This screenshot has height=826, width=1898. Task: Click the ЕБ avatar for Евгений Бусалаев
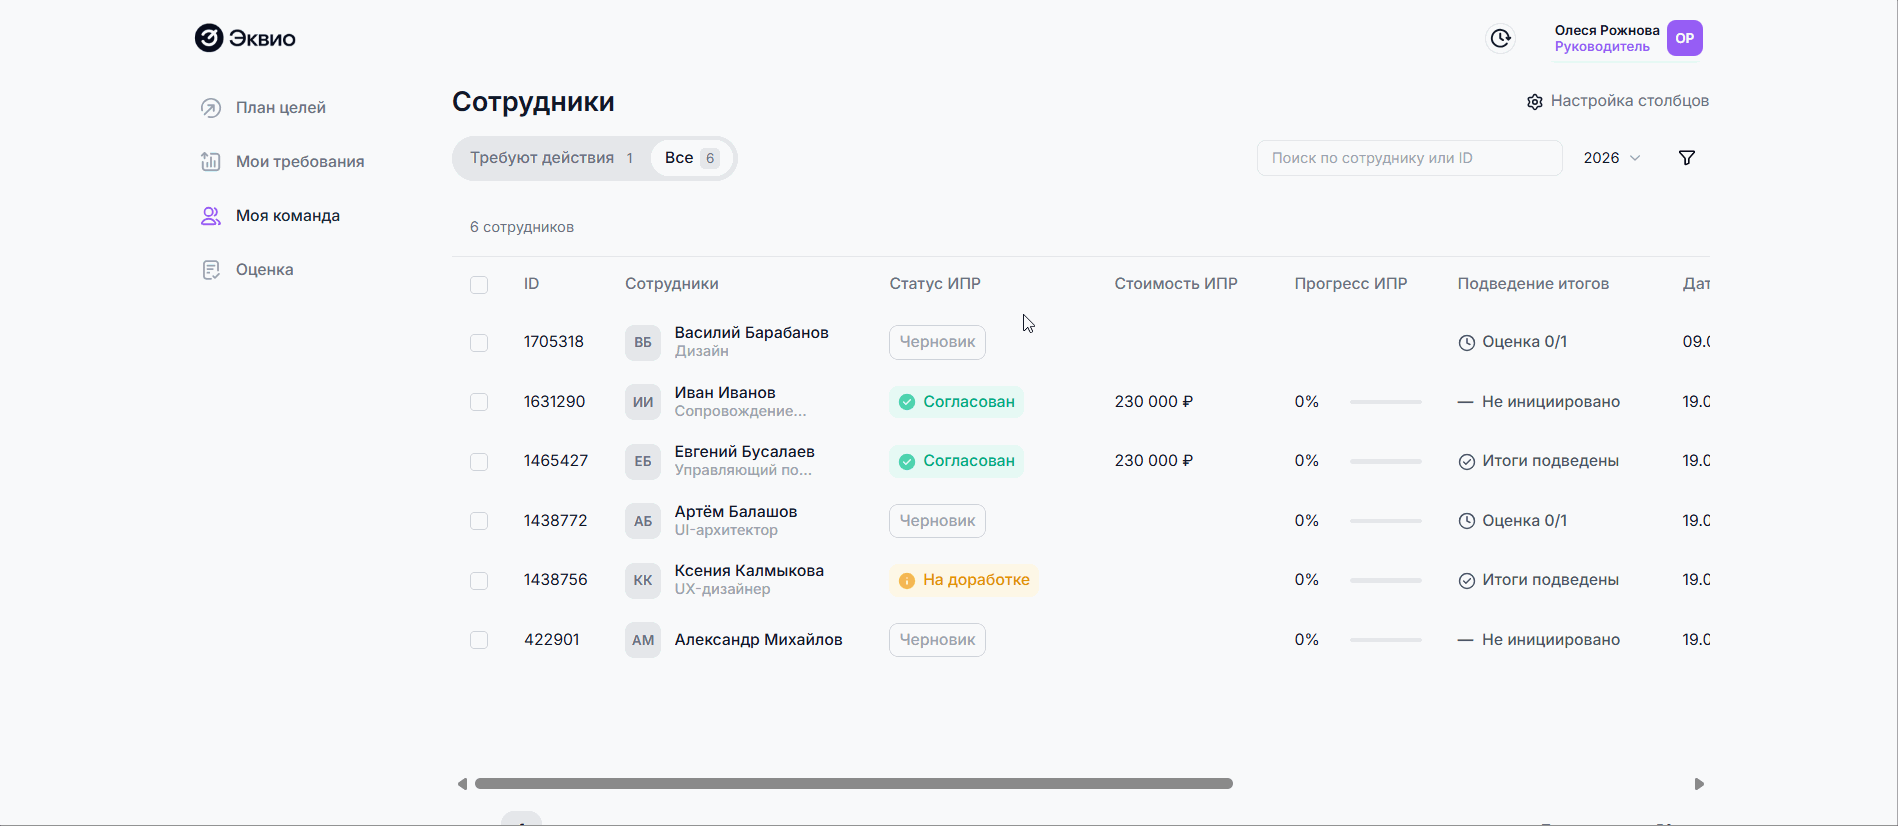point(643,461)
